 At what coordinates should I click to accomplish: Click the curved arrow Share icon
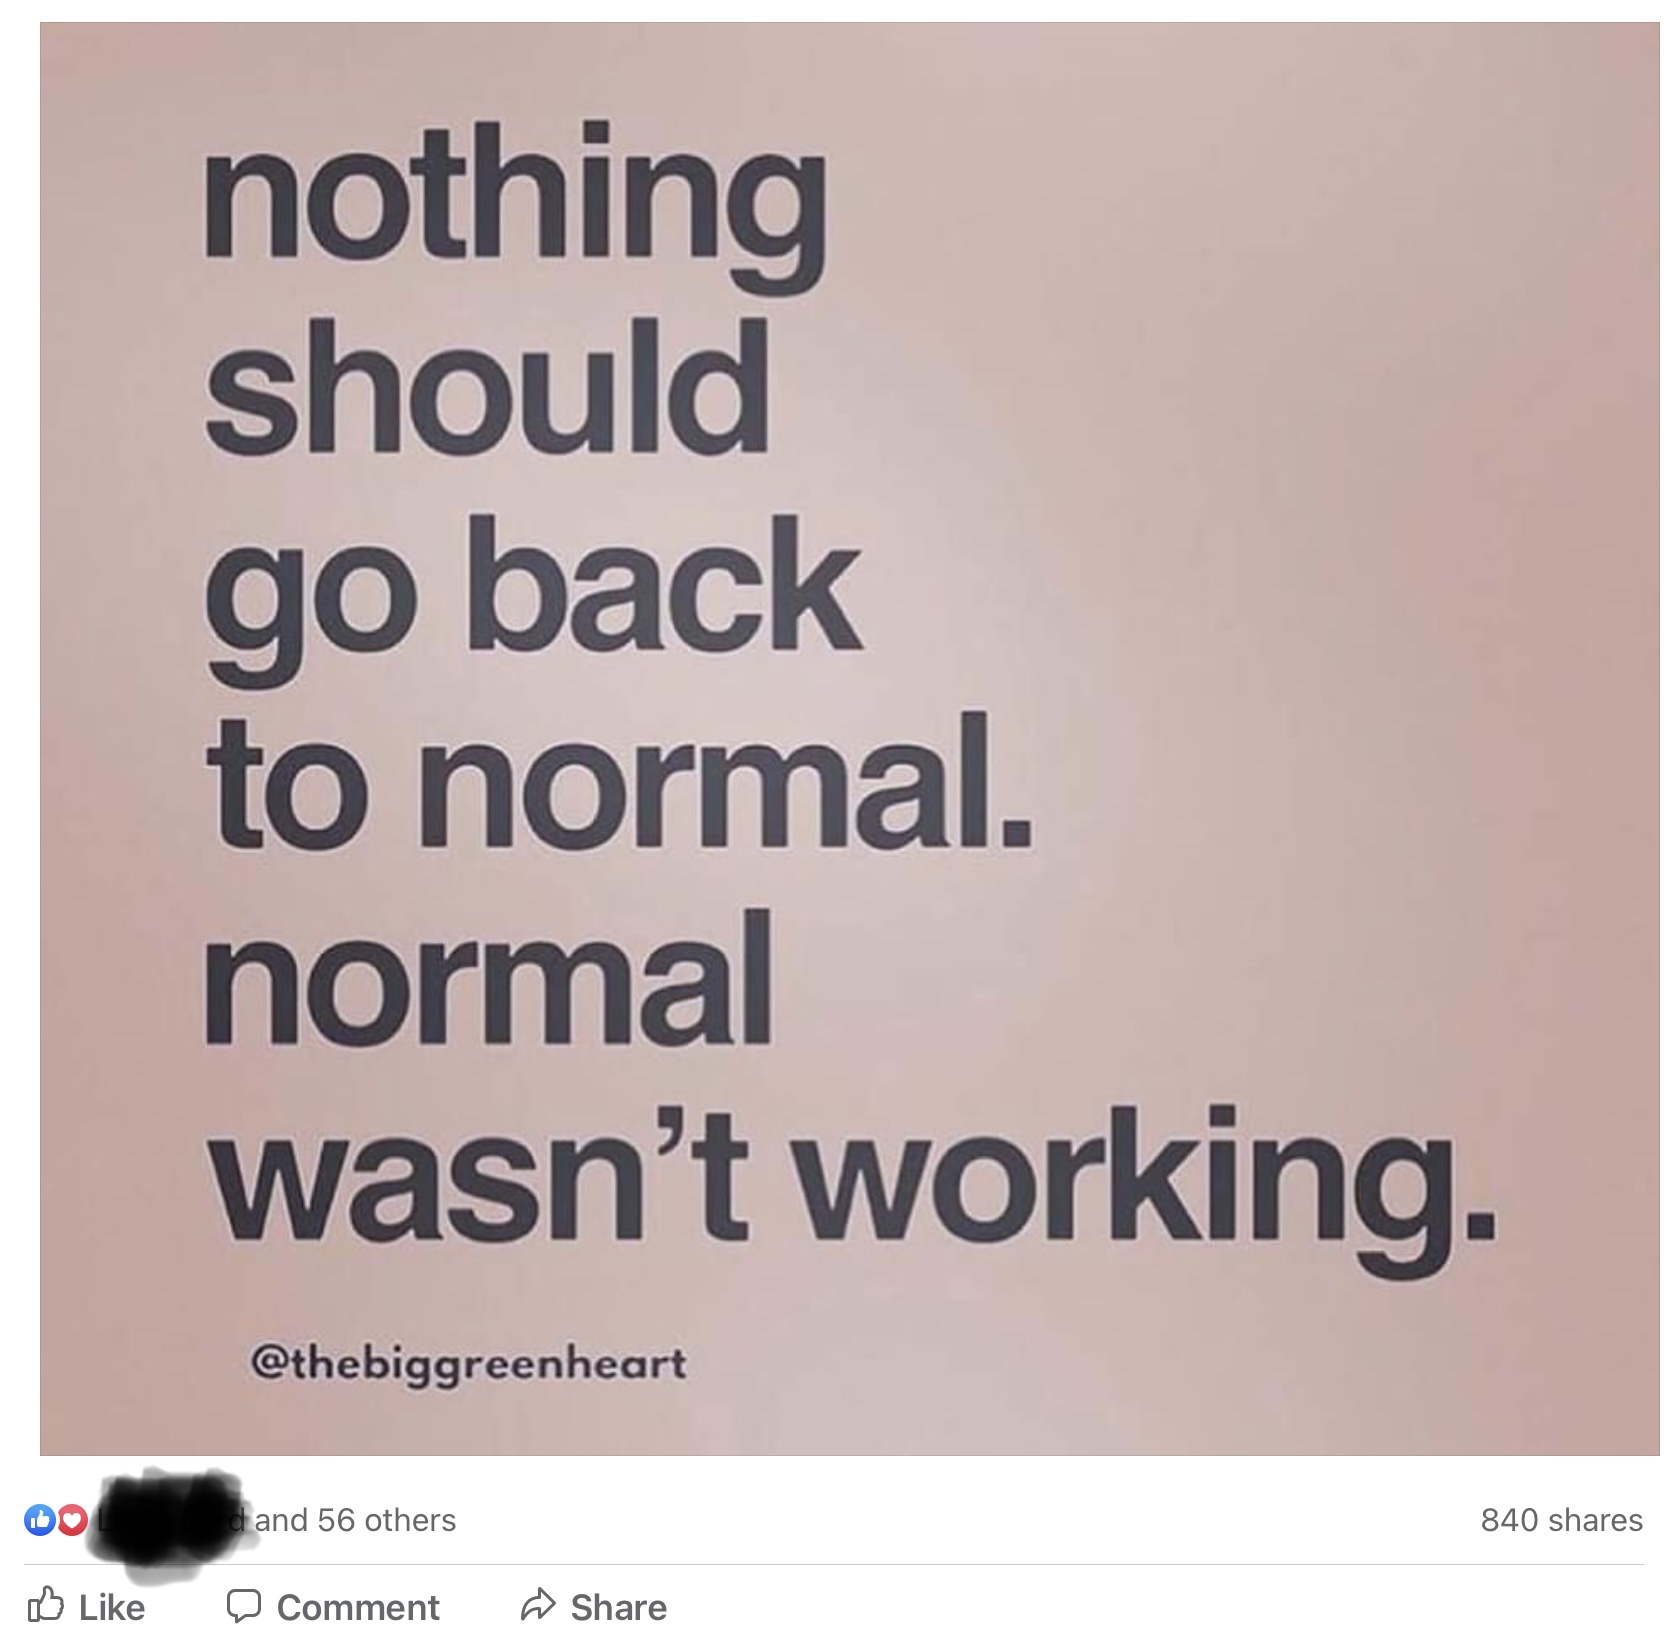click(538, 1605)
